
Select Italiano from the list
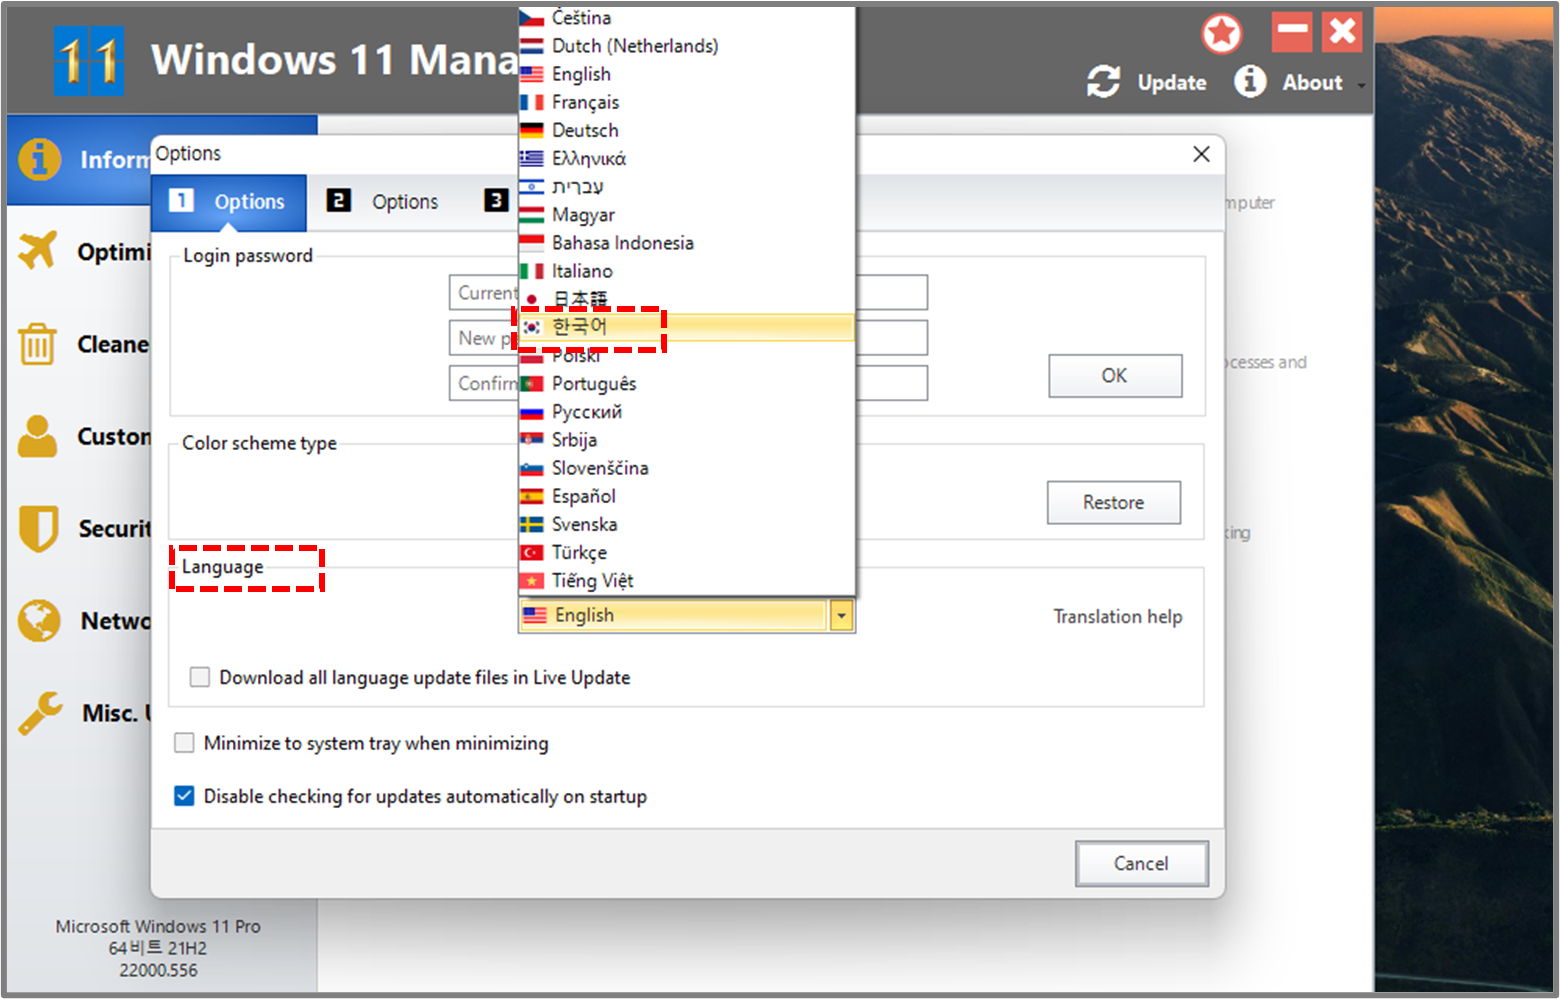click(x=686, y=271)
